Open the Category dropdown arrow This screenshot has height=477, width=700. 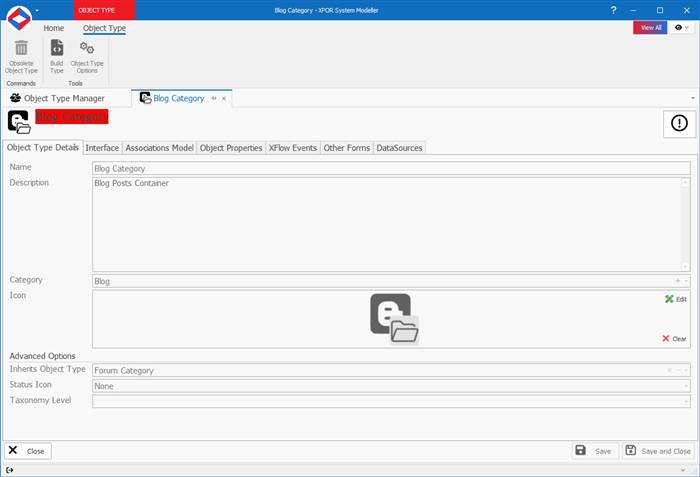click(686, 281)
